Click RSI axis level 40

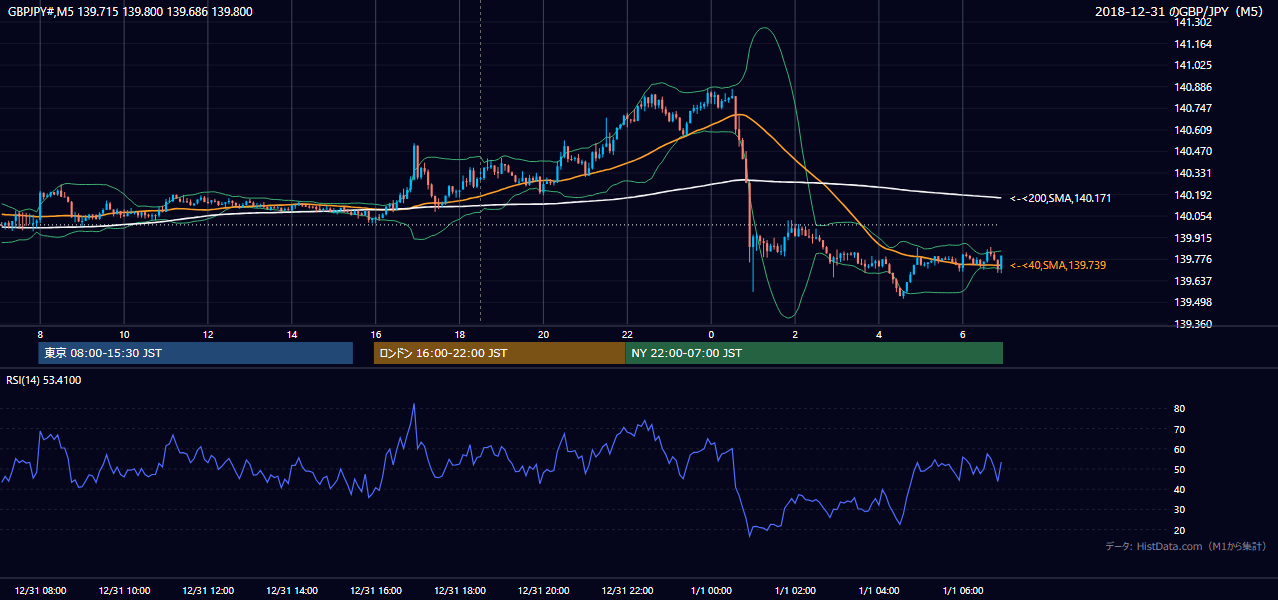[x=1180, y=489]
